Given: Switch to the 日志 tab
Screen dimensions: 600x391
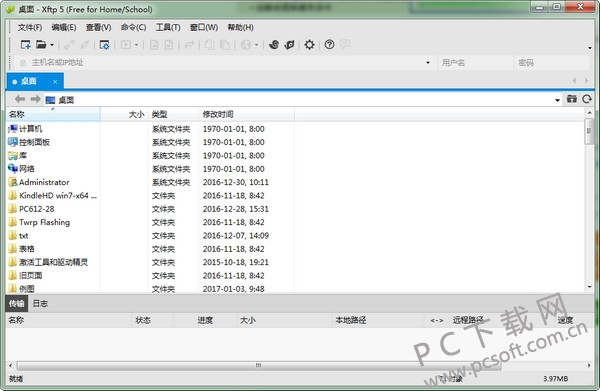Looking at the screenshot, I should [x=40, y=303].
